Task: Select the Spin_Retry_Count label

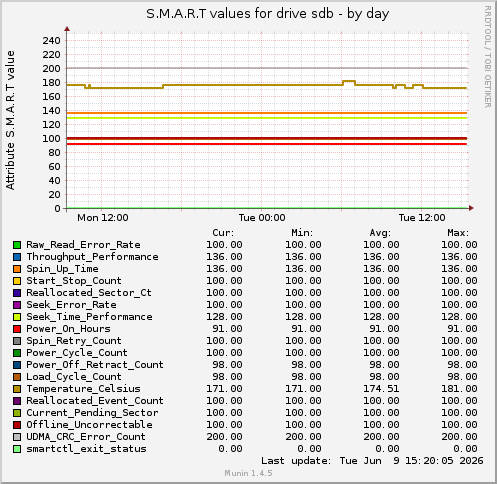Action: click(74, 341)
